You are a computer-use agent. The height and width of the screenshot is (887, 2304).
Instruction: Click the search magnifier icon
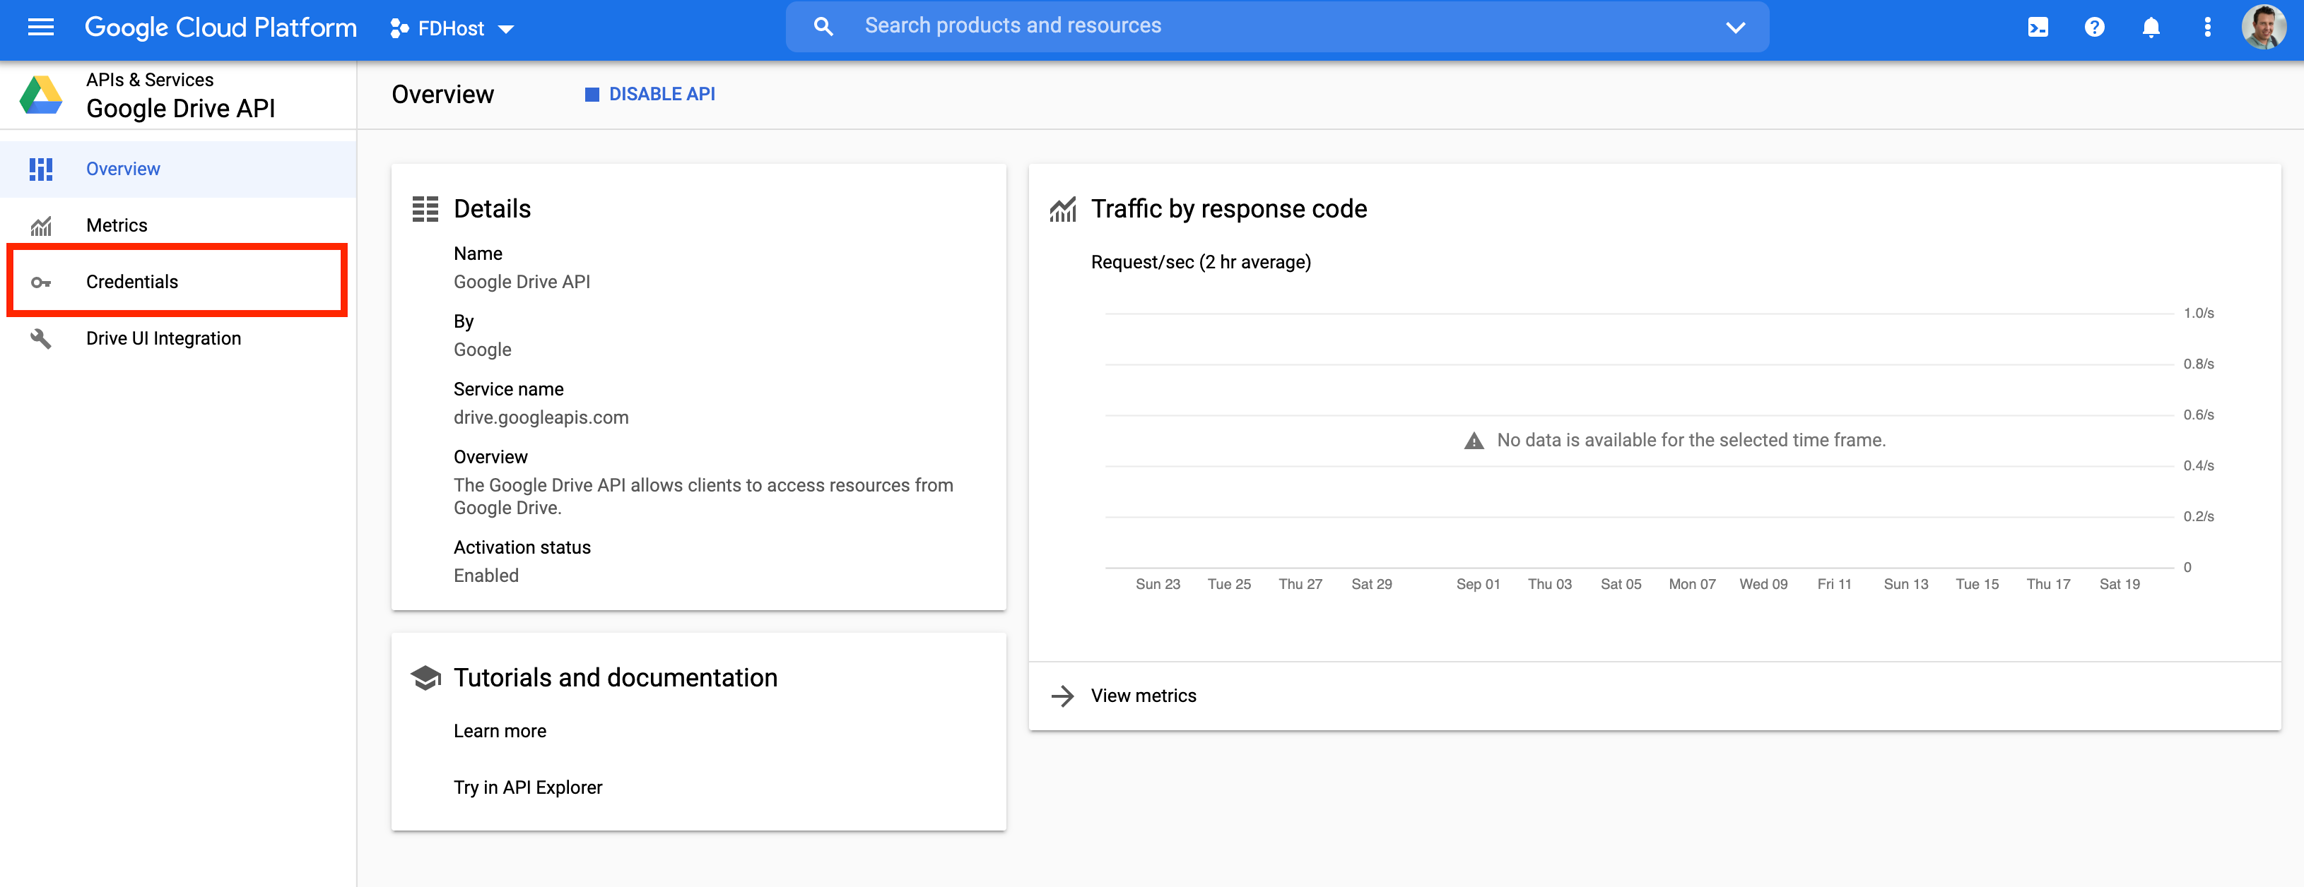point(823,27)
